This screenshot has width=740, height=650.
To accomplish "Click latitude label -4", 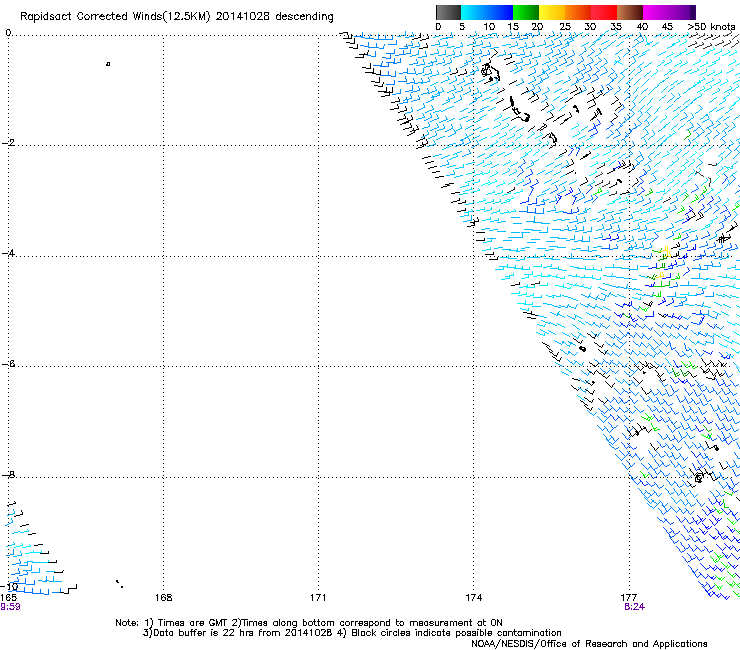I will coord(8,253).
